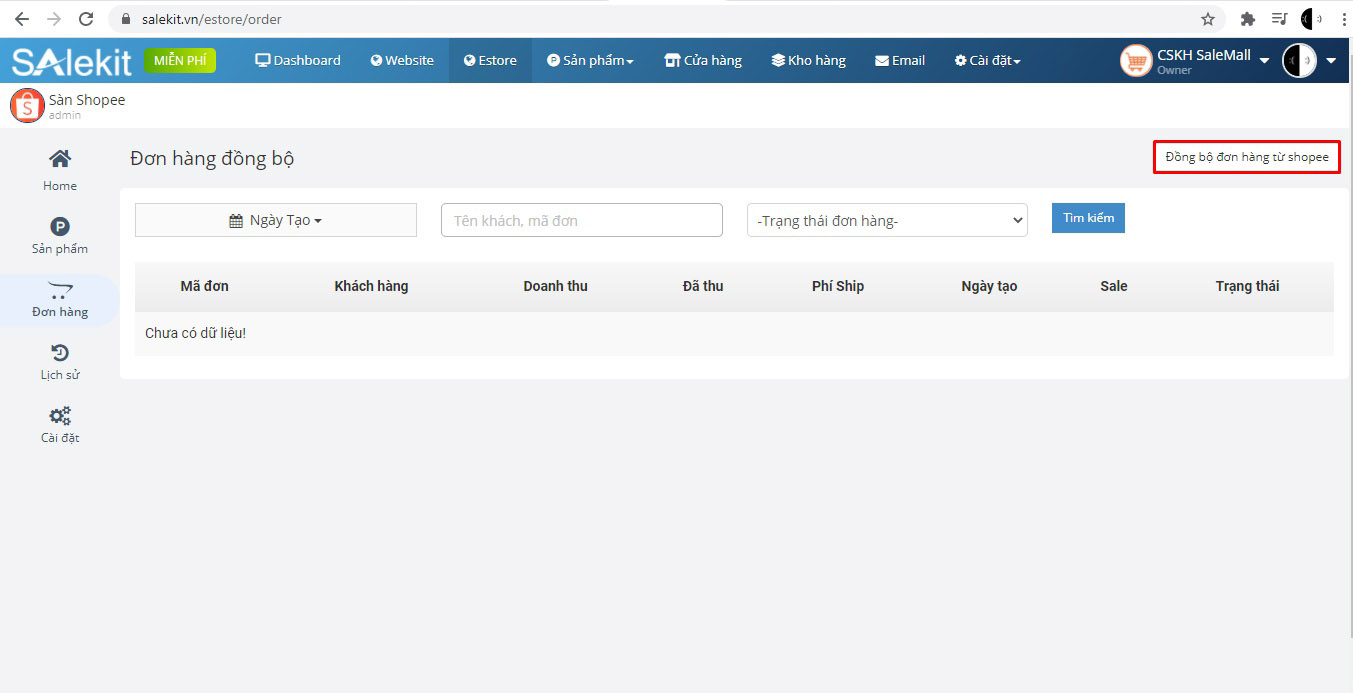The height and width of the screenshot is (693, 1353).
Task: Open Lịch sử history icon
Action: click(x=60, y=354)
